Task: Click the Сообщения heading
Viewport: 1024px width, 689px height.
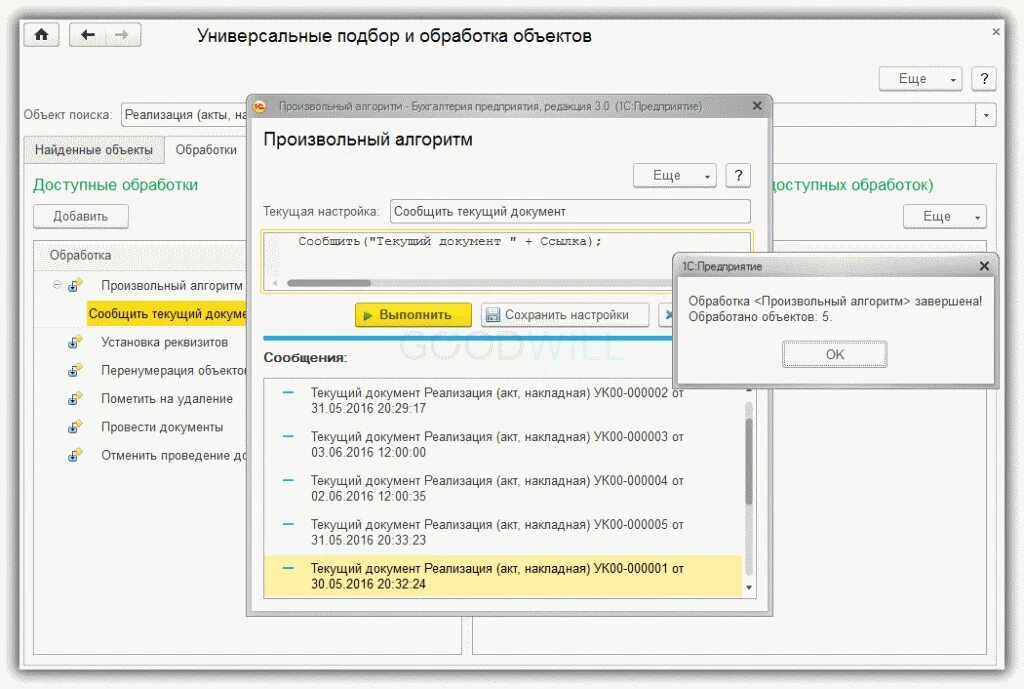Action: coord(305,358)
